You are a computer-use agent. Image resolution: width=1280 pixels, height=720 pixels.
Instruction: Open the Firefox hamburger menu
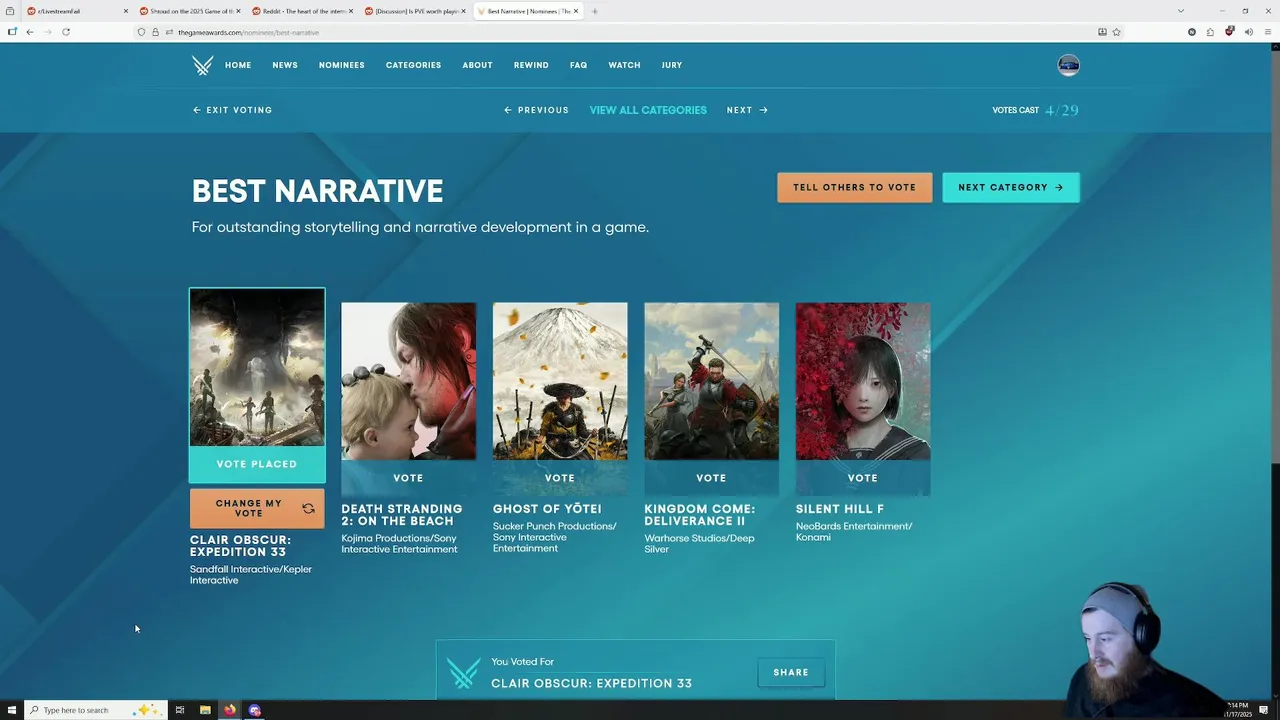pyautogui.click(x=1267, y=32)
